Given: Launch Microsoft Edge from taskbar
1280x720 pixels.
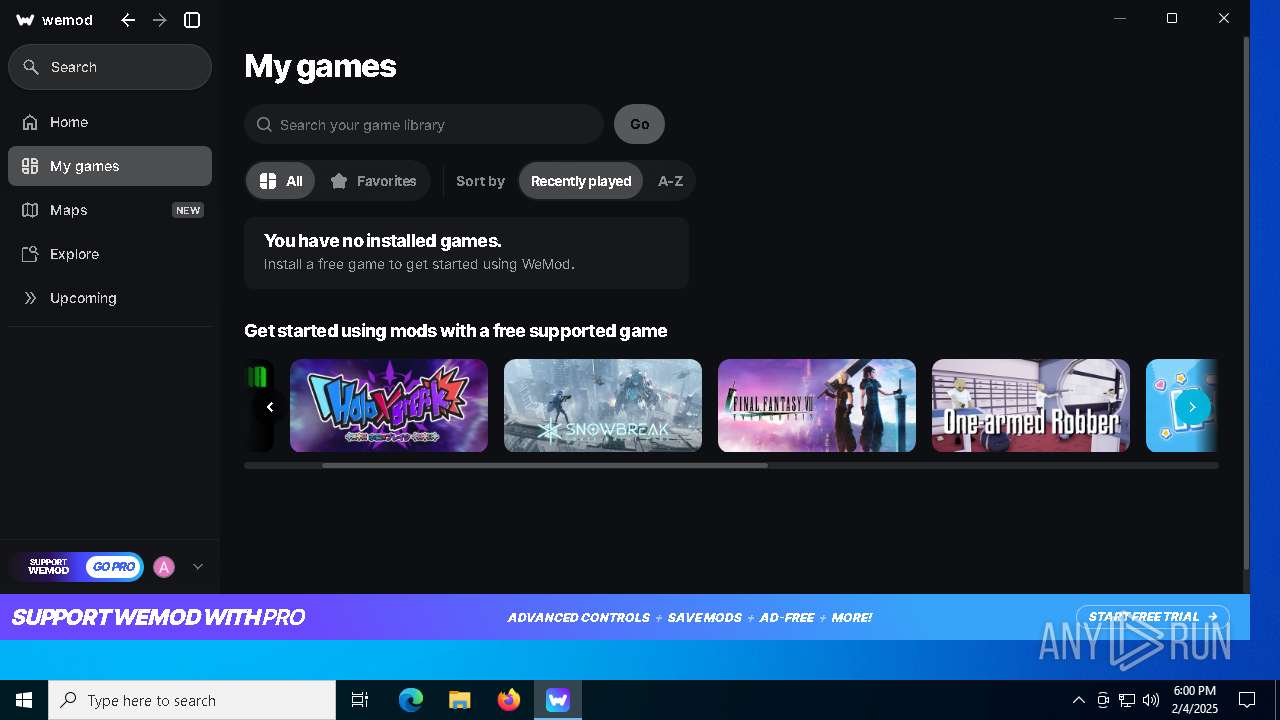Looking at the screenshot, I should (x=411, y=700).
